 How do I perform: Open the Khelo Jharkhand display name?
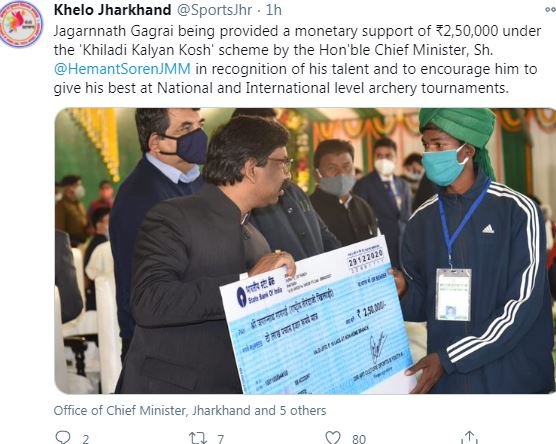pyautogui.click(x=112, y=10)
